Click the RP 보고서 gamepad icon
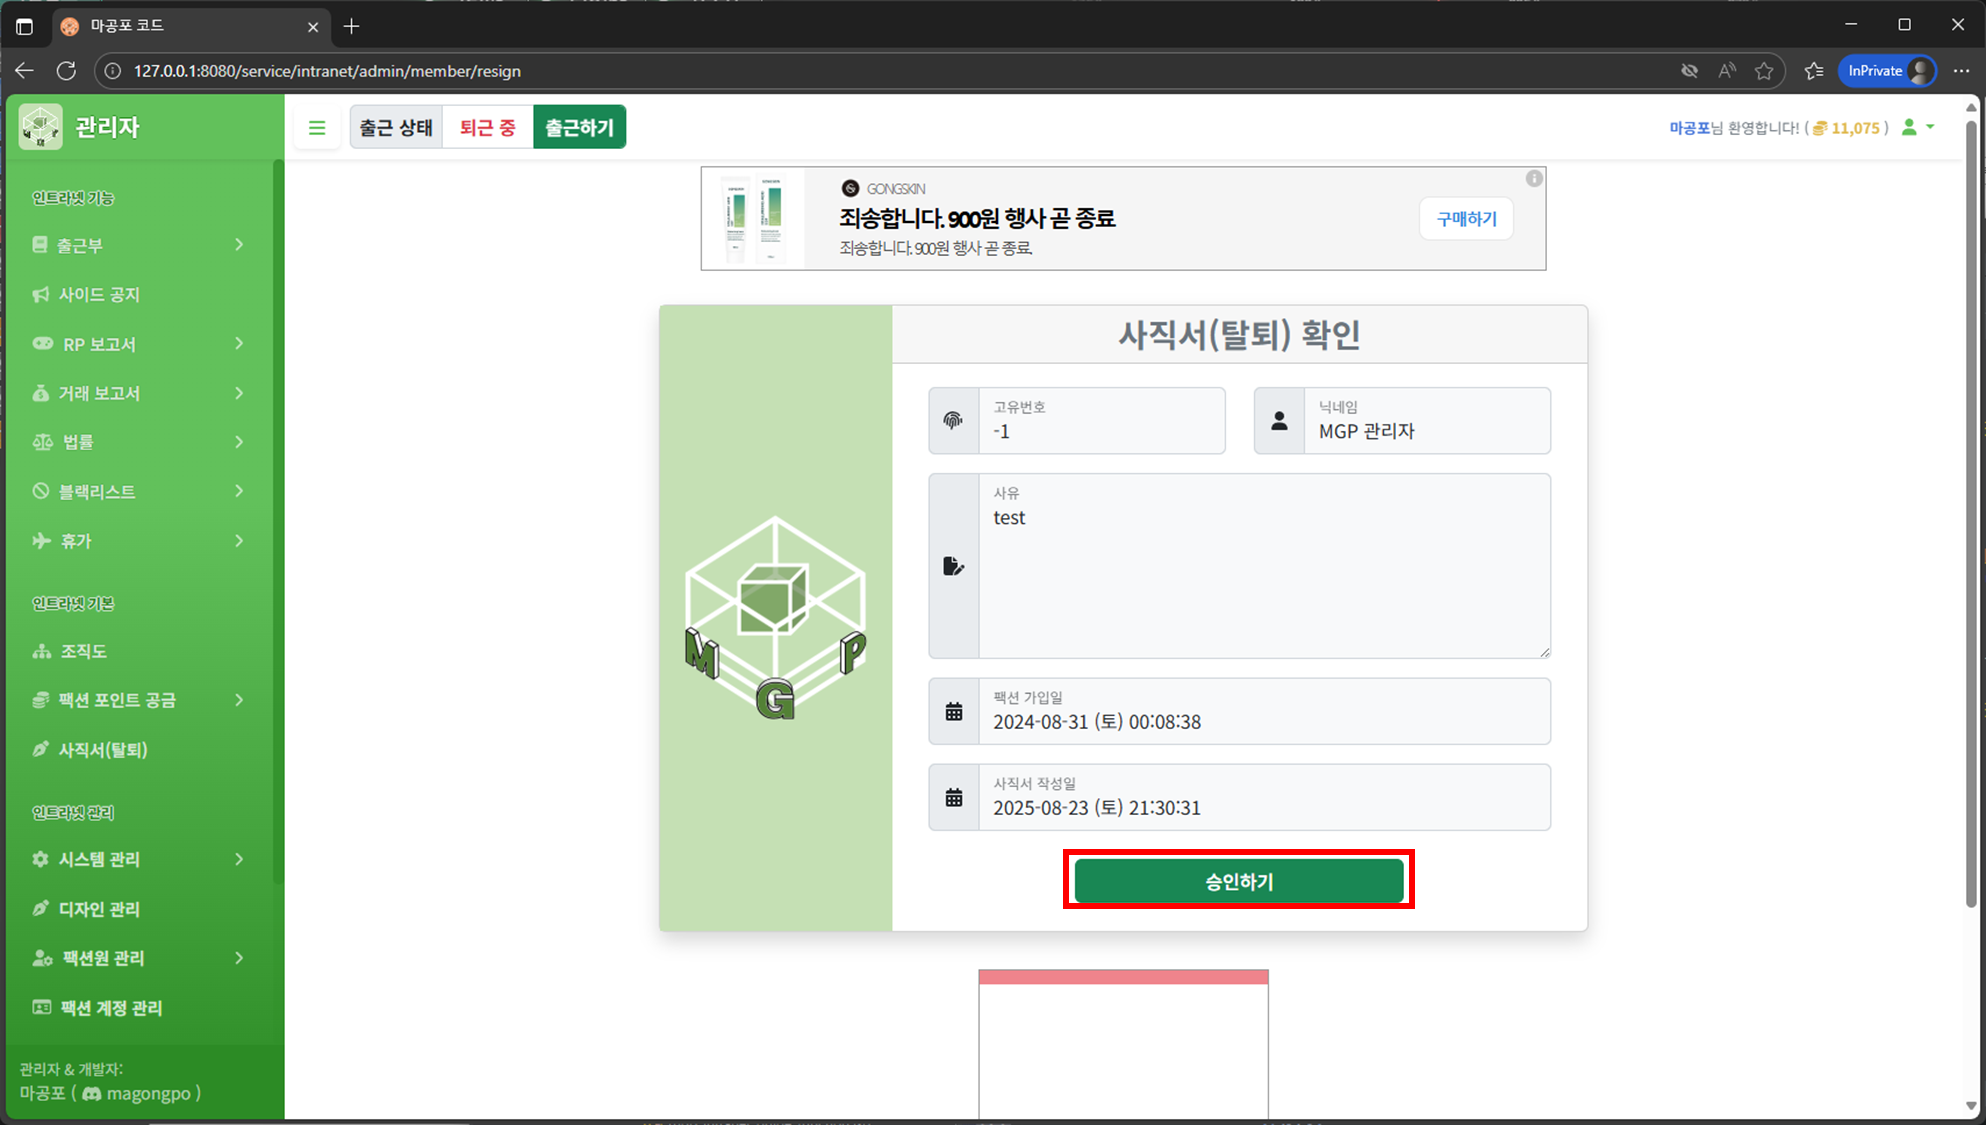Screen dimensions: 1986x1125 click(43, 344)
